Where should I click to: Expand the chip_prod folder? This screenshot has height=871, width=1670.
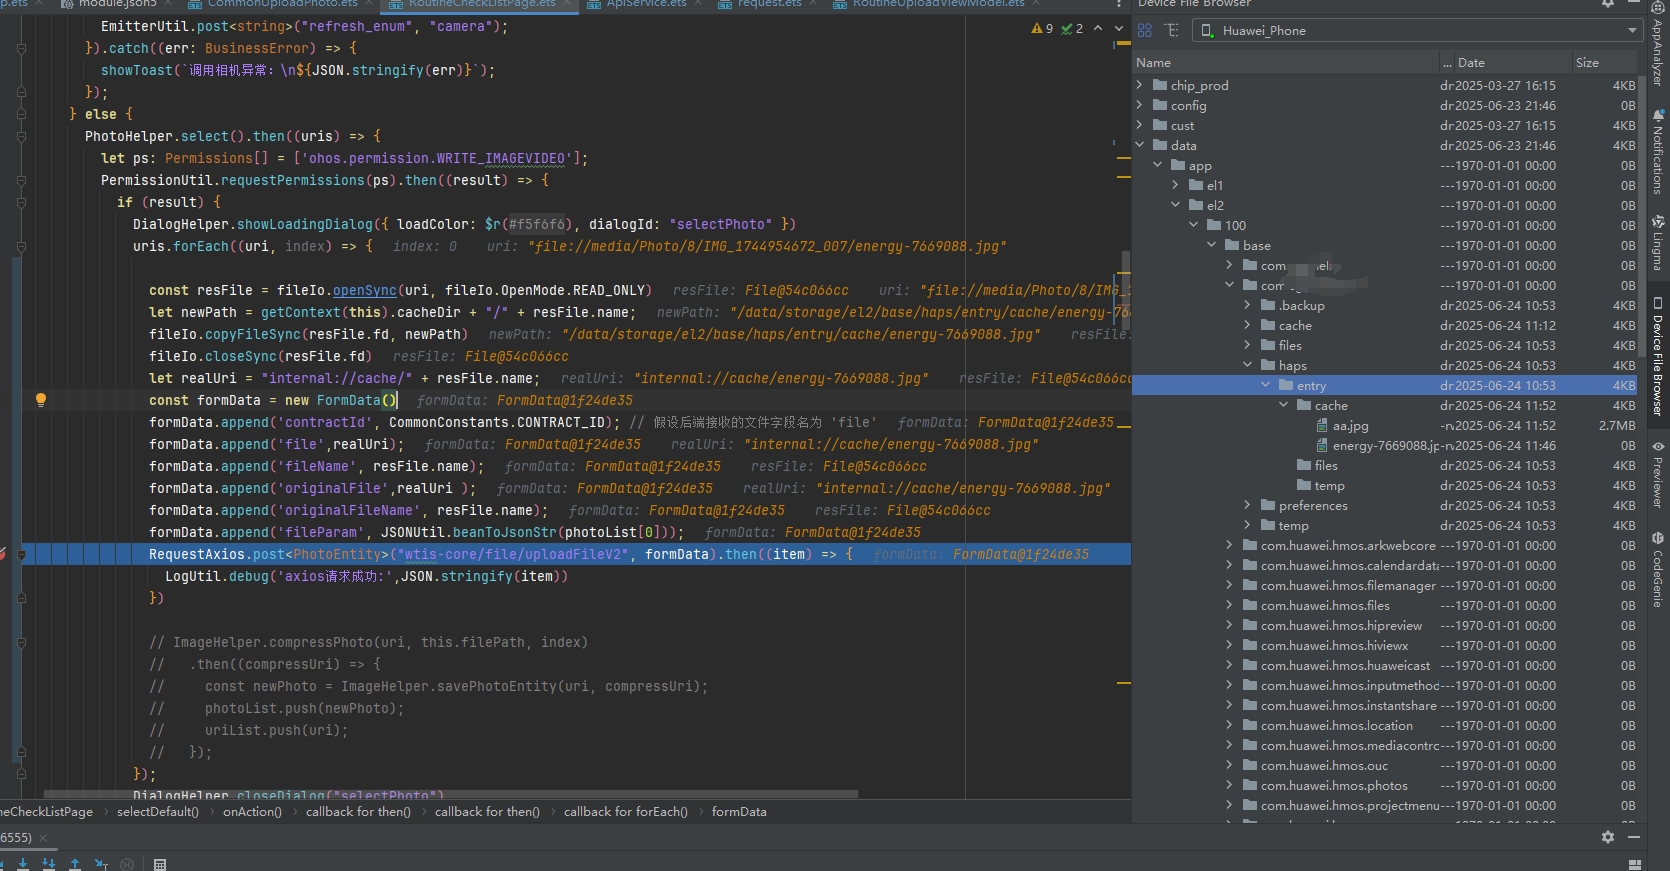point(1140,86)
